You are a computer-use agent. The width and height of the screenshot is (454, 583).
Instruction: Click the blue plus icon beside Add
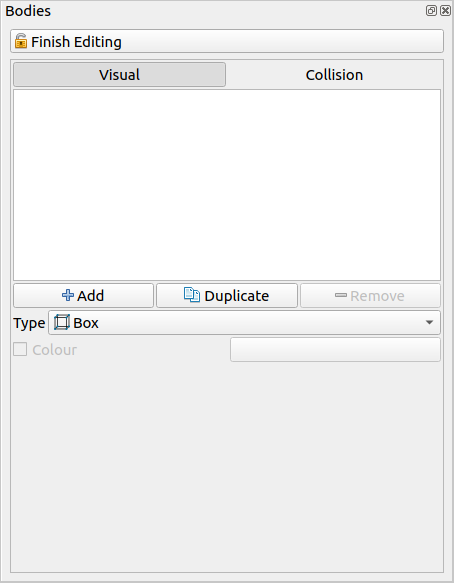(x=68, y=295)
